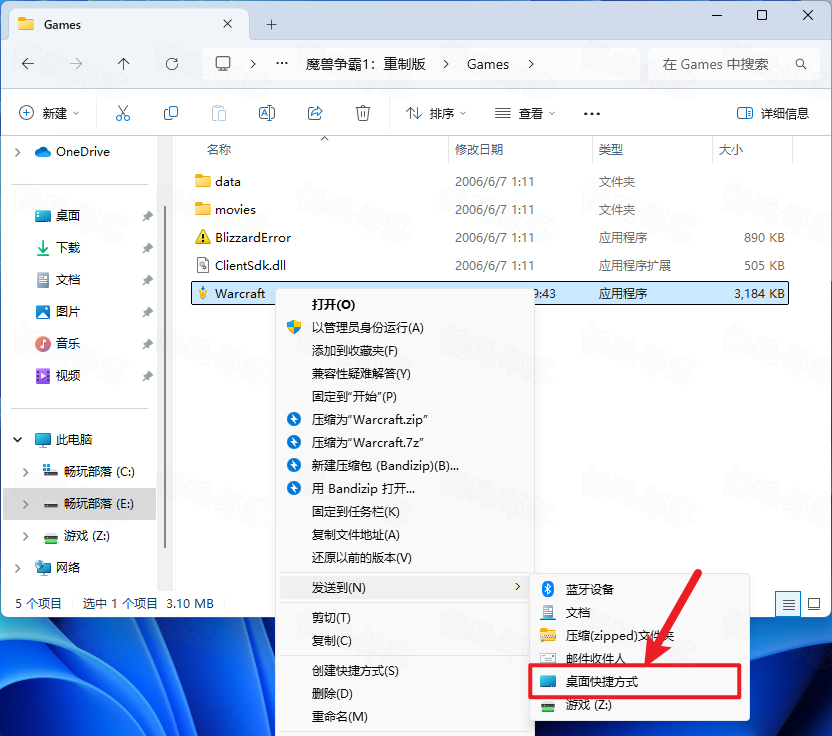Click the Rename icon in toolbar
This screenshot has width=832, height=736.
[x=267, y=113]
